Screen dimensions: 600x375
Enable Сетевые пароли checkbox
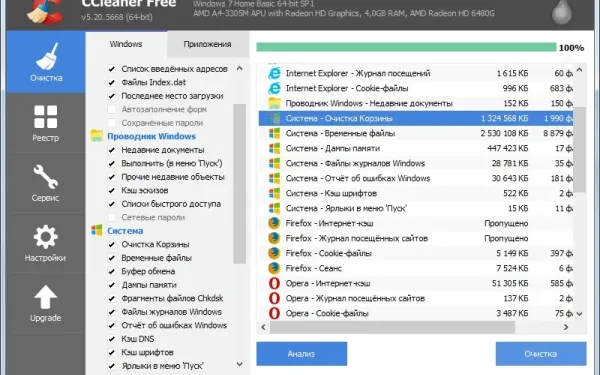point(111,217)
